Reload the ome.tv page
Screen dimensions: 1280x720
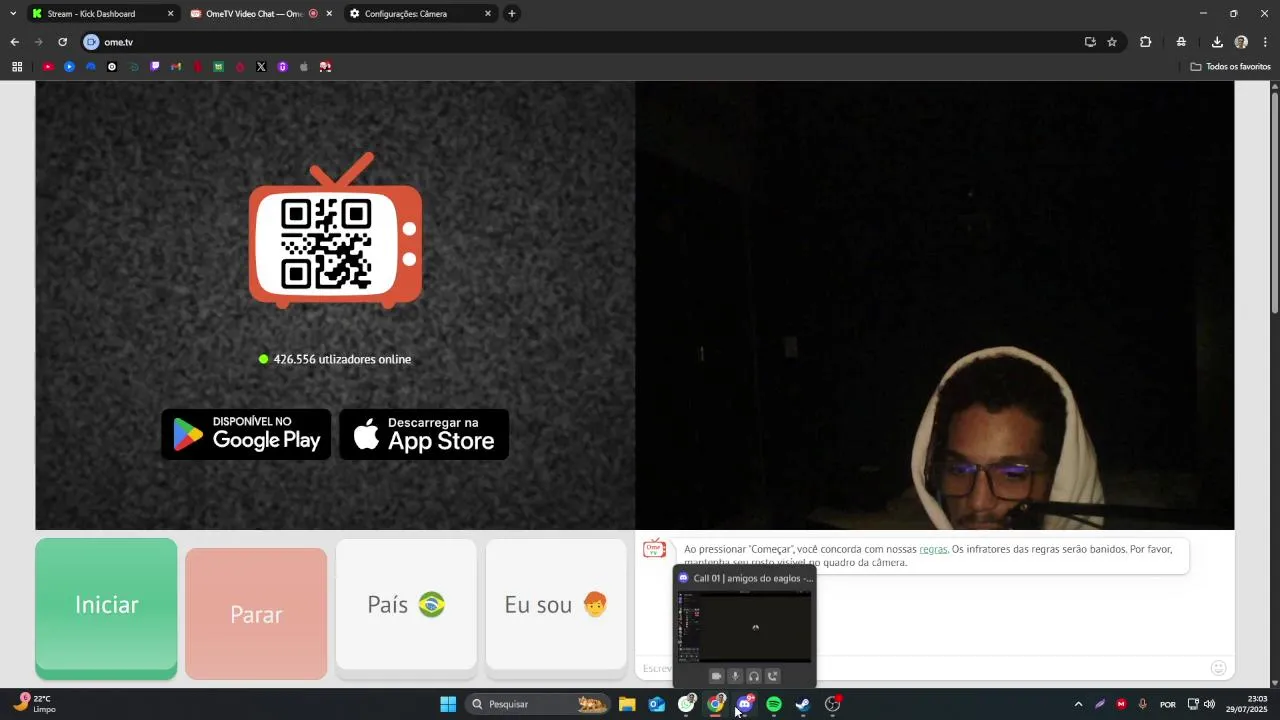[x=62, y=42]
